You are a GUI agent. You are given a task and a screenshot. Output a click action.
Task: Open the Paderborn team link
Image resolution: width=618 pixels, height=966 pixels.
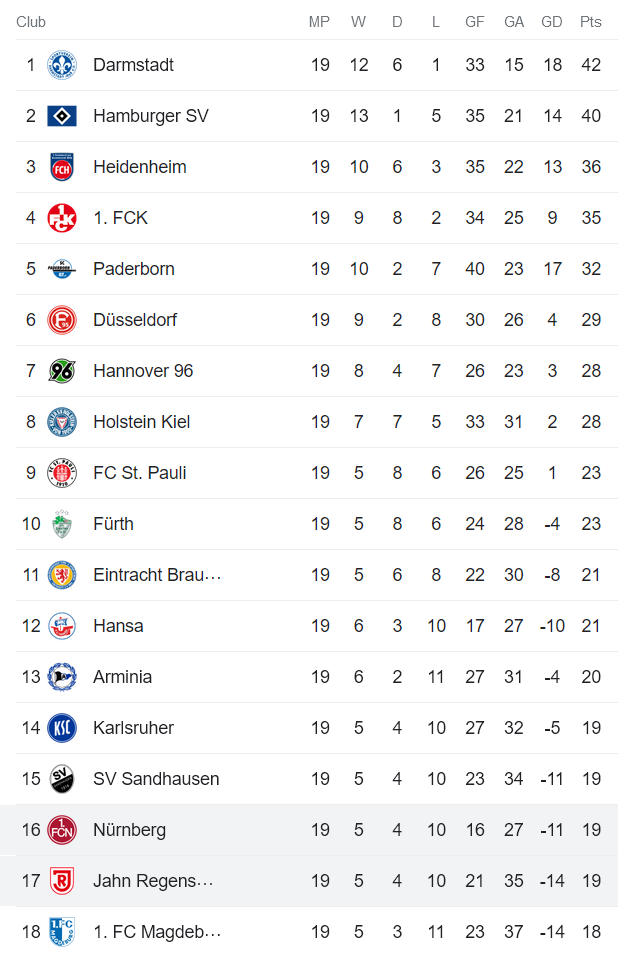[133, 269]
